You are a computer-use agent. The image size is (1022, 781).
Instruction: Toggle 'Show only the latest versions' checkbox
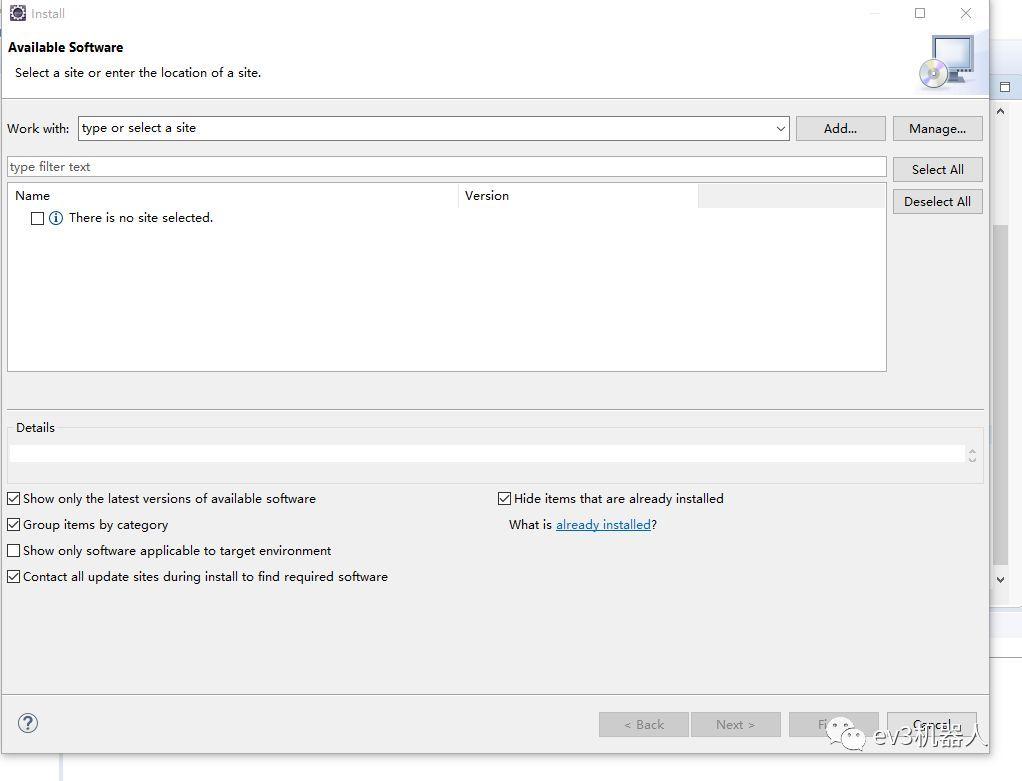[x=14, y=499]
